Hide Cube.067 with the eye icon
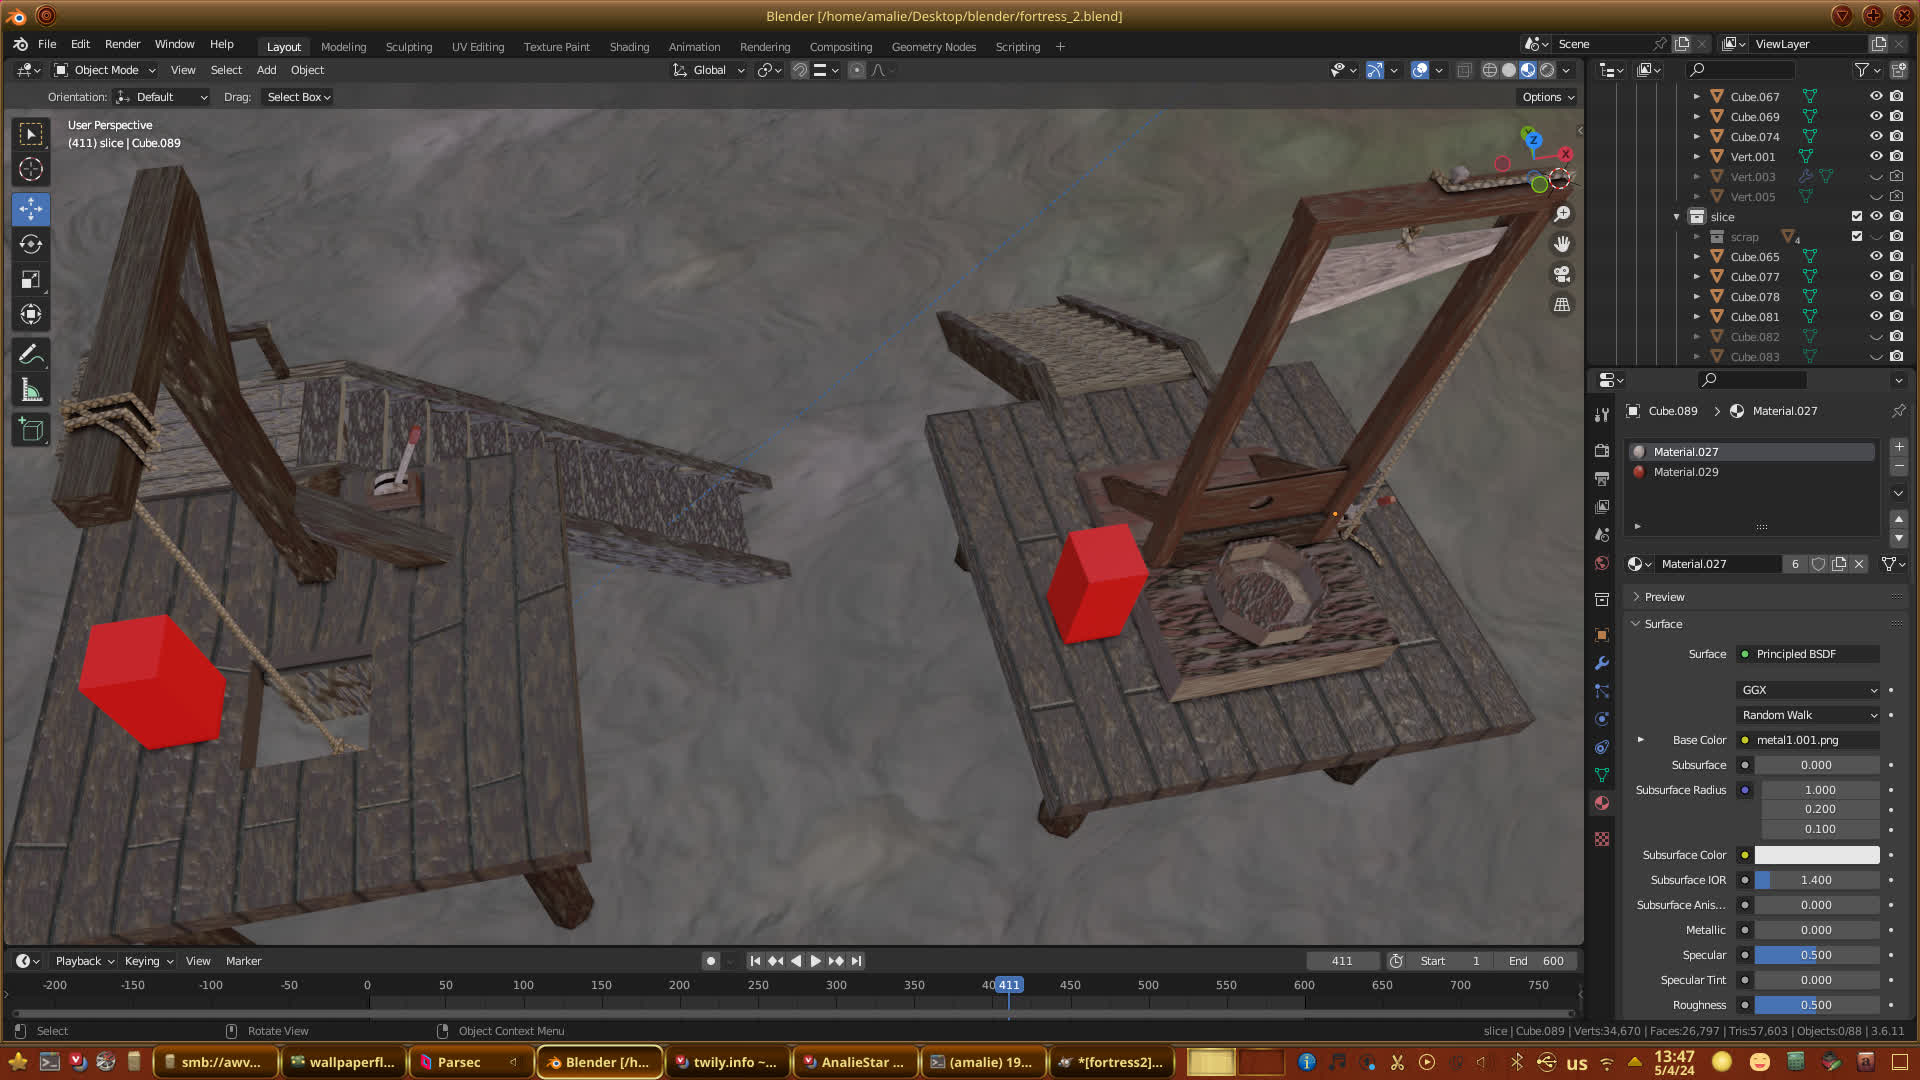This screenshot has width=1920, height=1080. [1876, 97]
